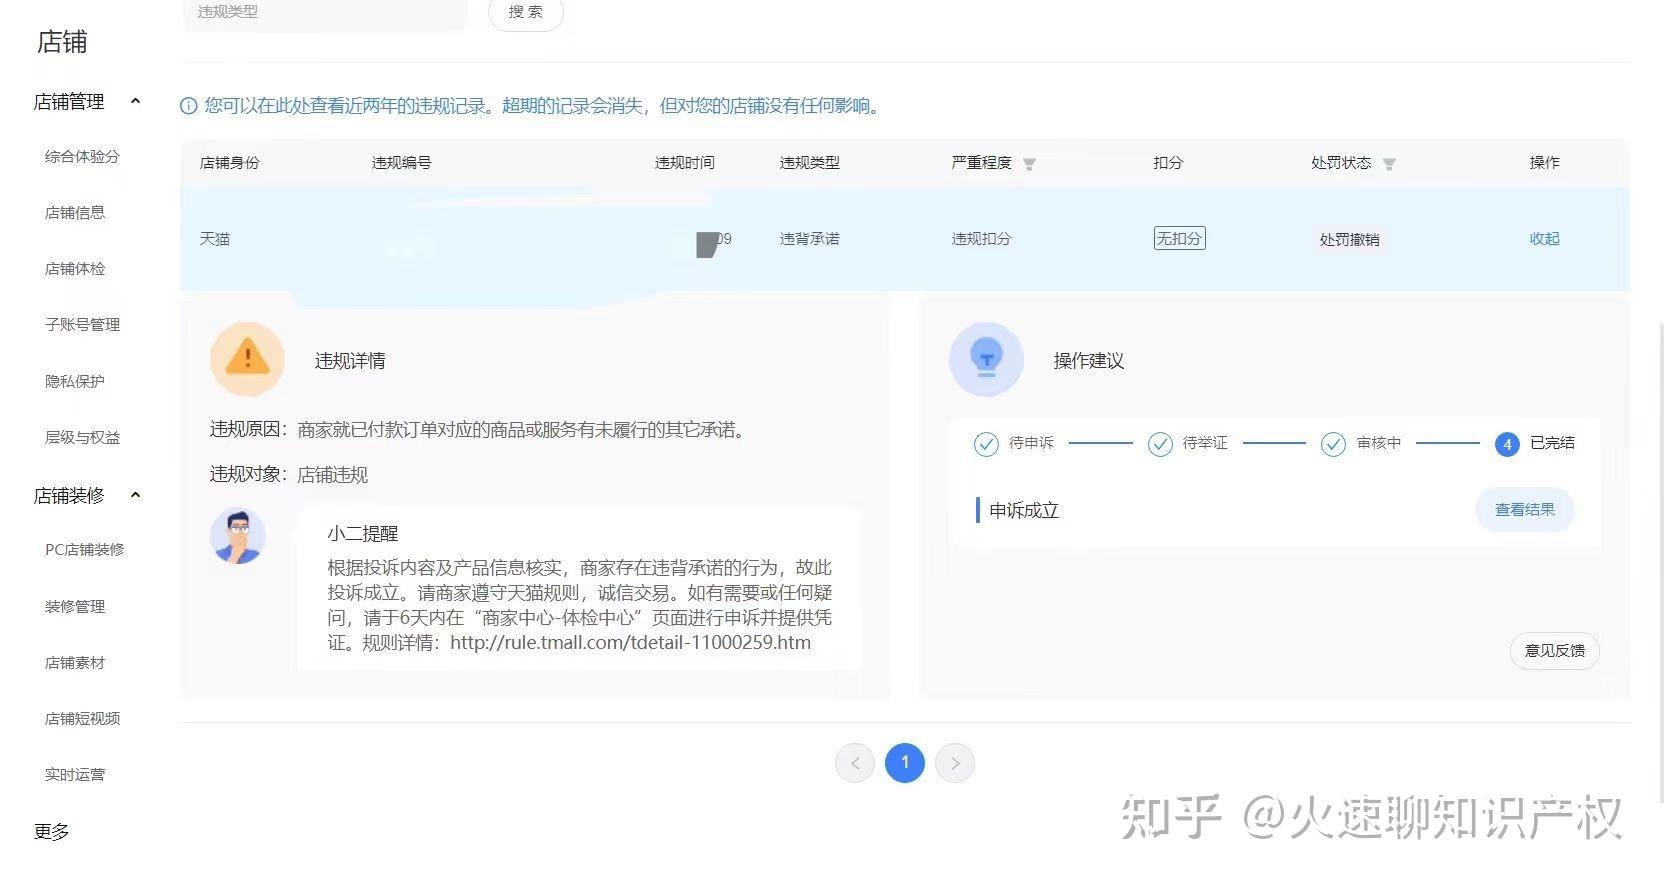Image resolution: width=1664 pixels, height=884 pixels.
Task: Click the 扣分 column header
Action: pos(1168,163)
